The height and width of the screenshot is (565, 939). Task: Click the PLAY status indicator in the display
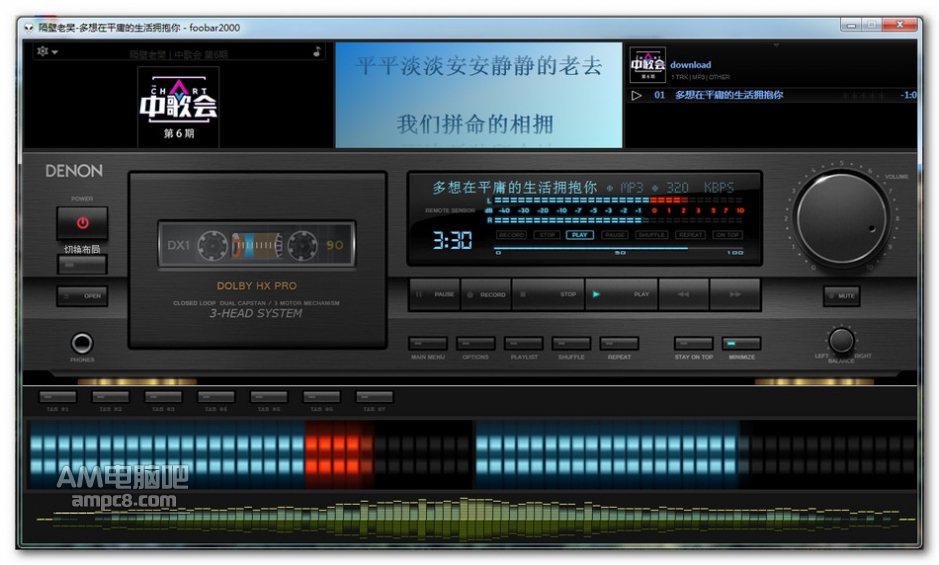tap(580, 235)
